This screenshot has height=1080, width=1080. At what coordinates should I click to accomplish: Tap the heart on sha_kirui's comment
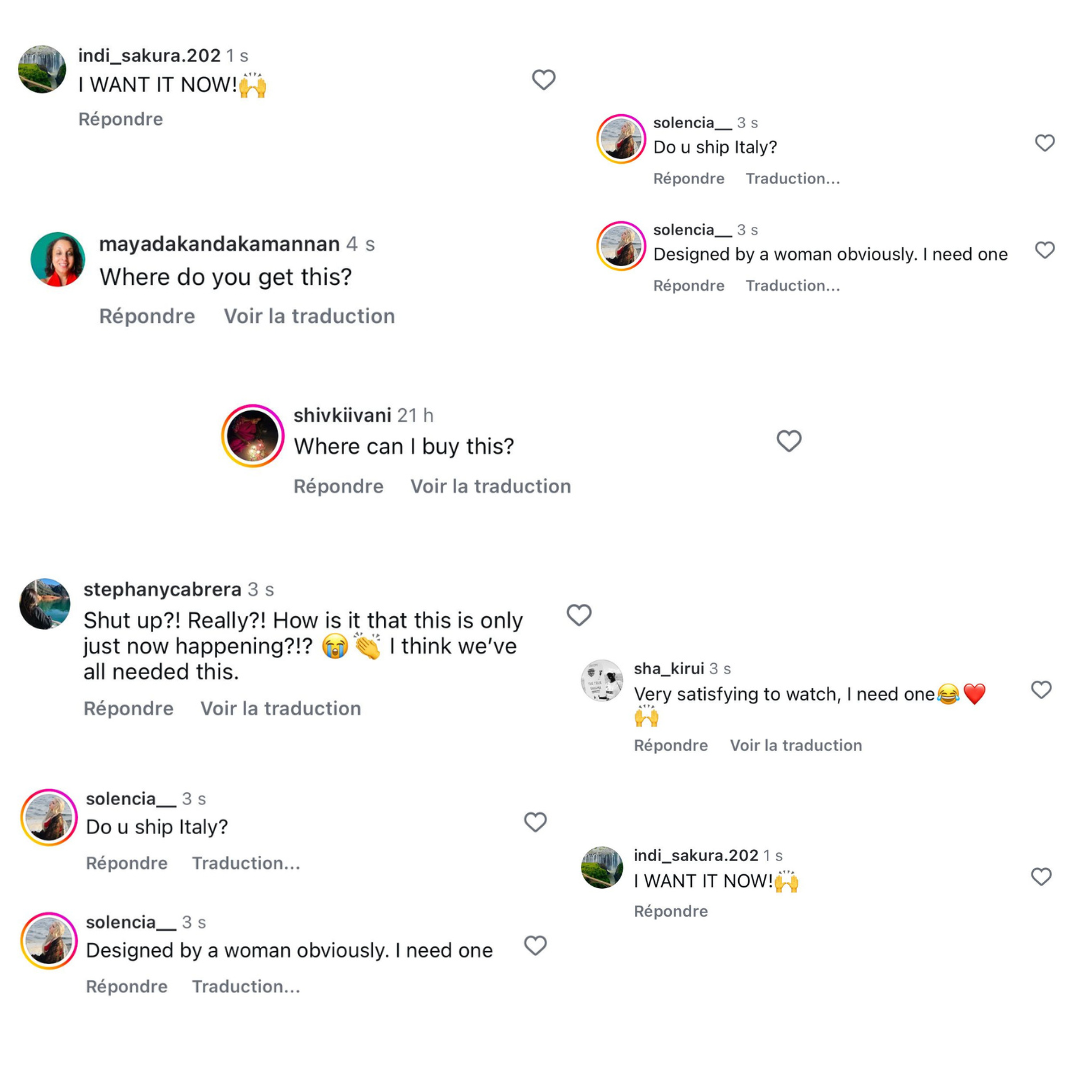pyautogui.click(x=1041, y=690)
